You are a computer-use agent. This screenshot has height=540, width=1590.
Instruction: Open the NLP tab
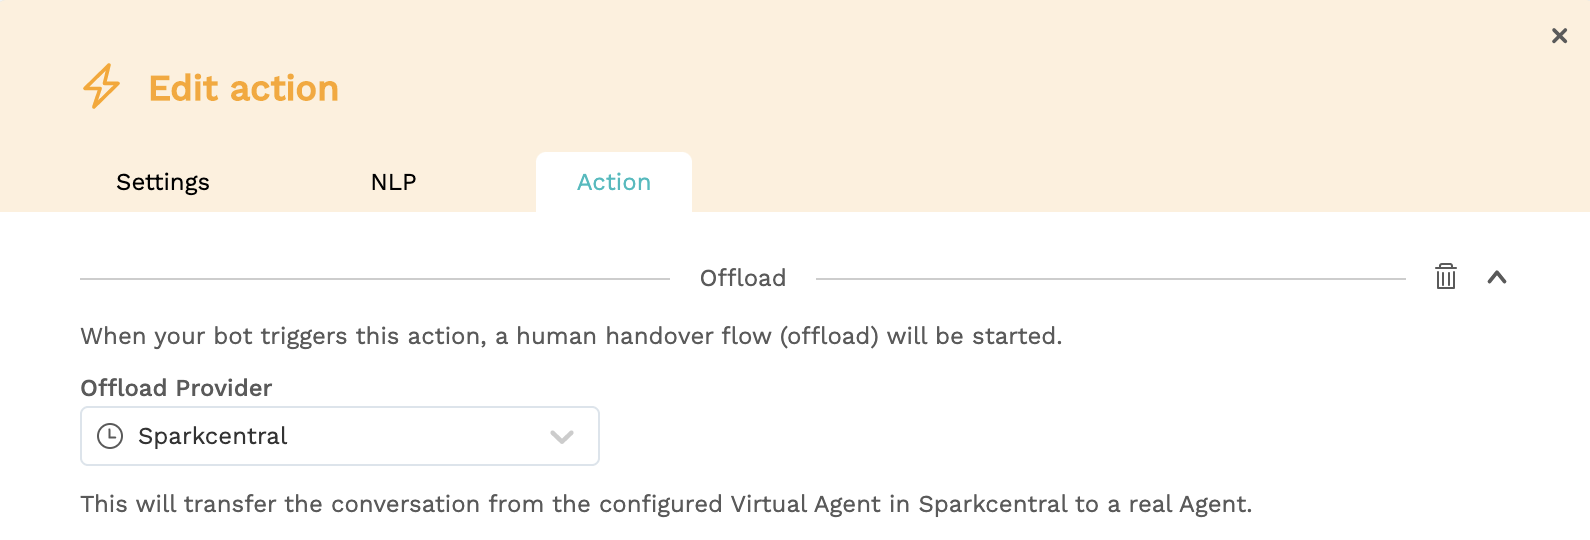394,182
